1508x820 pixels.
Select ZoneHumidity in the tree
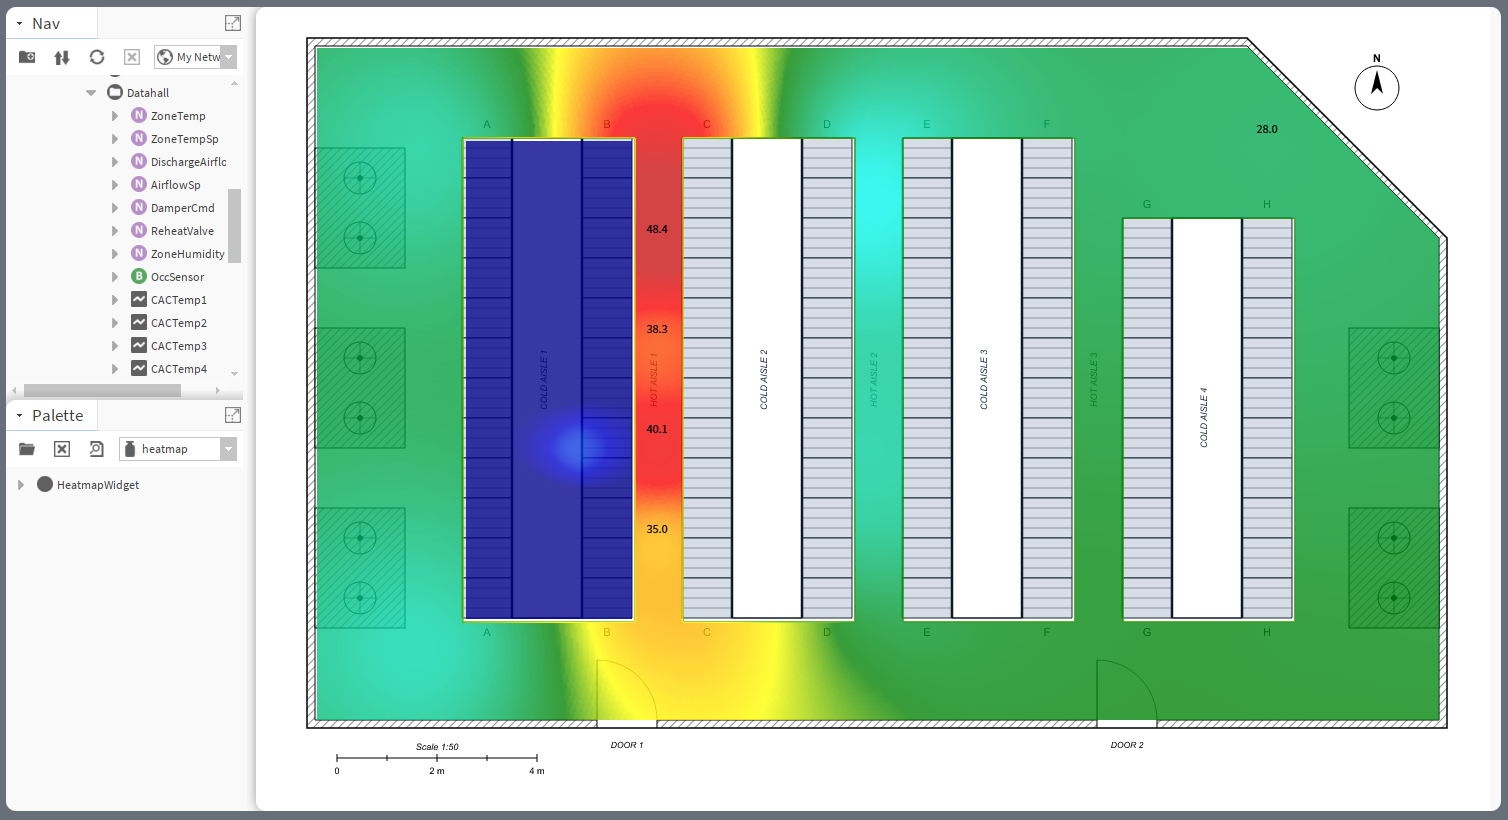[x=187, y=254]
